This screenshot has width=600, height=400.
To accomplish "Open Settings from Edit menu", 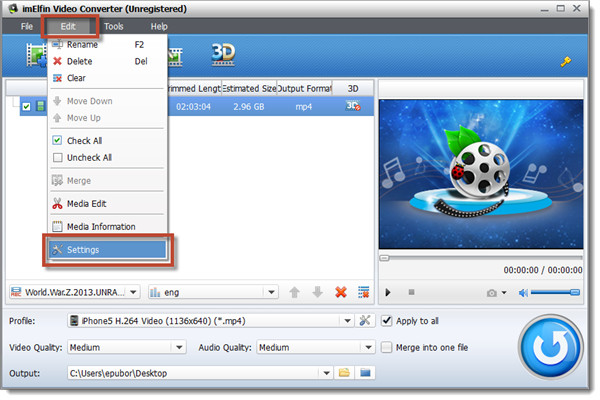I will (108, 250).
